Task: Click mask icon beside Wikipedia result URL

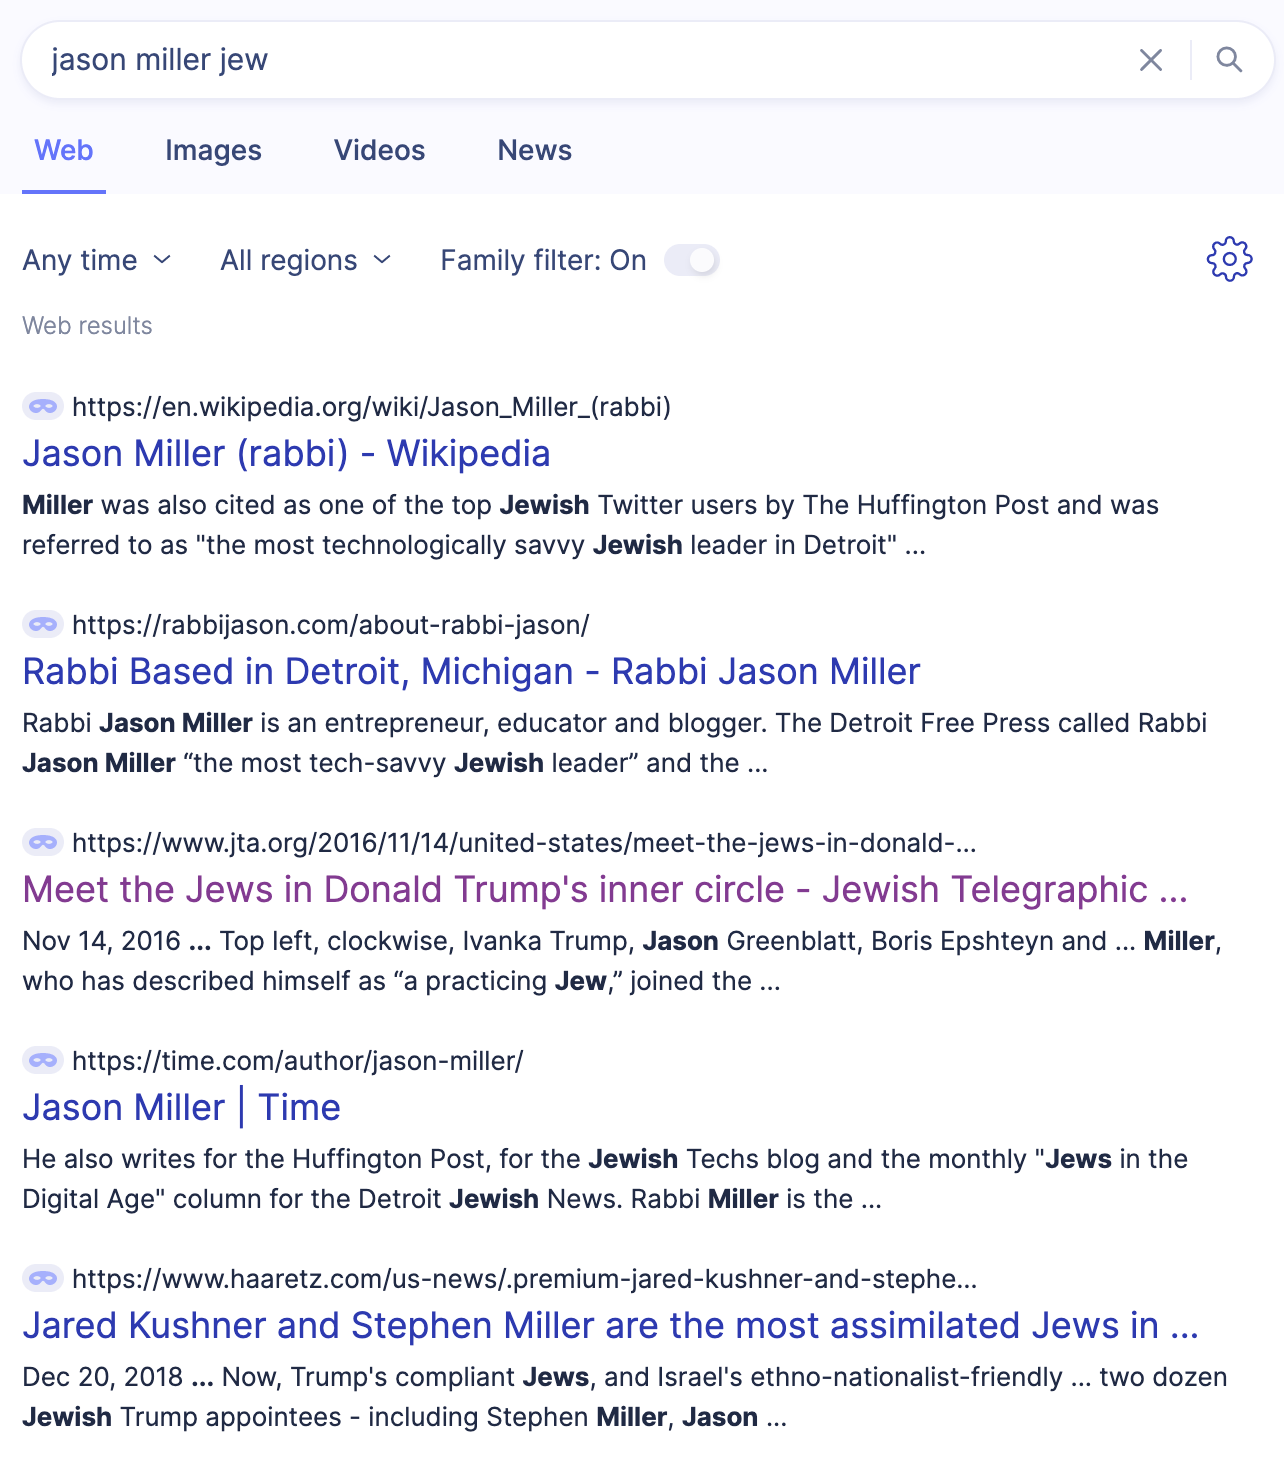Action: (x=43, y=407)
